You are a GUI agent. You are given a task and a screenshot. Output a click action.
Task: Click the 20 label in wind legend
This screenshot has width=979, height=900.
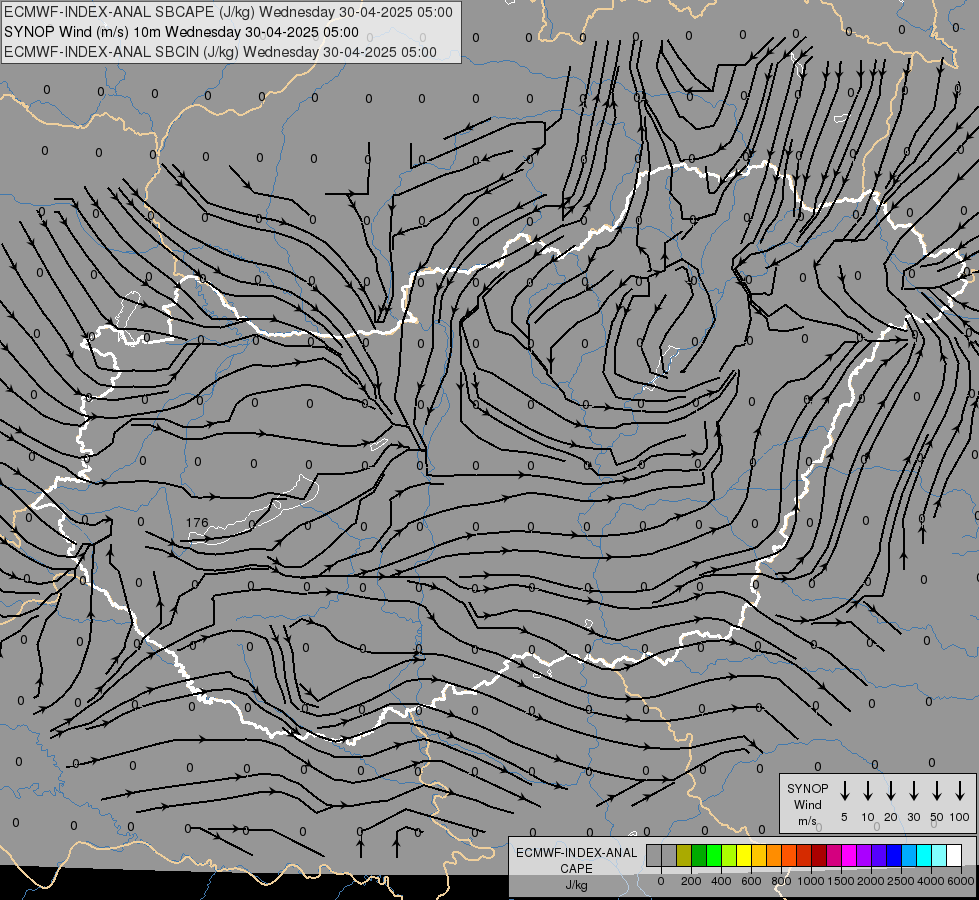coord(891,817)
